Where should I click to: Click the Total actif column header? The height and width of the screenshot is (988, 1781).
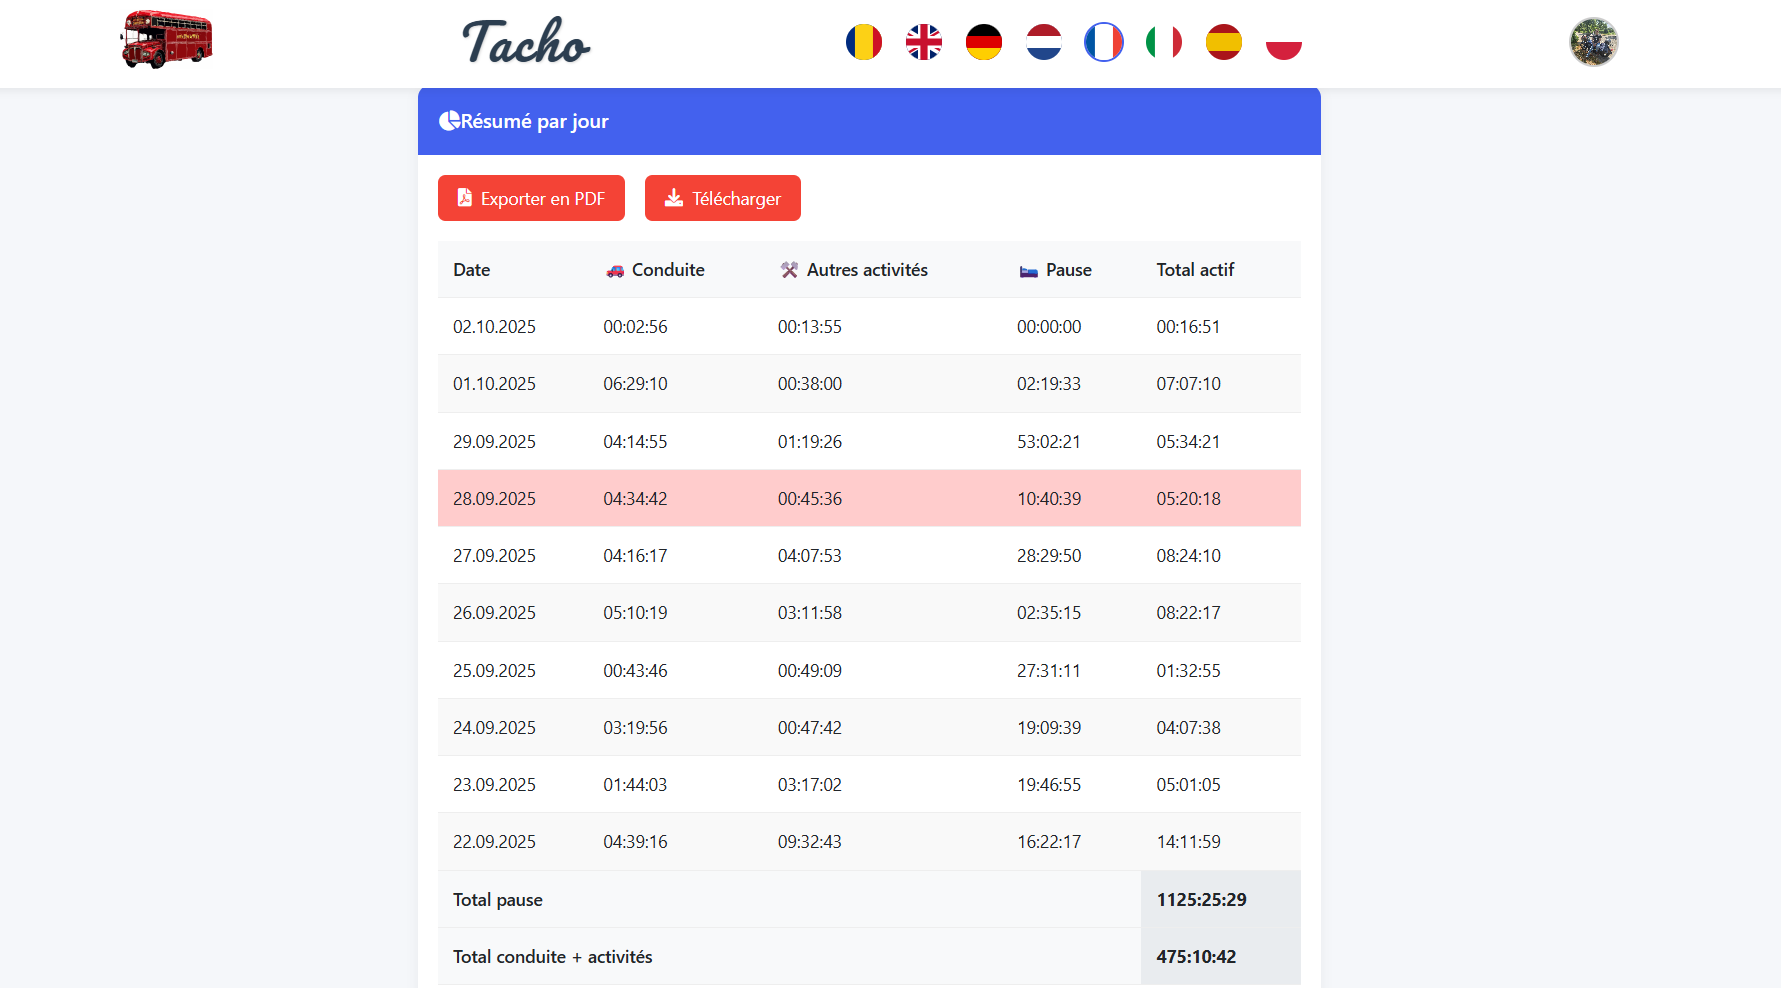pos(1195,270)
